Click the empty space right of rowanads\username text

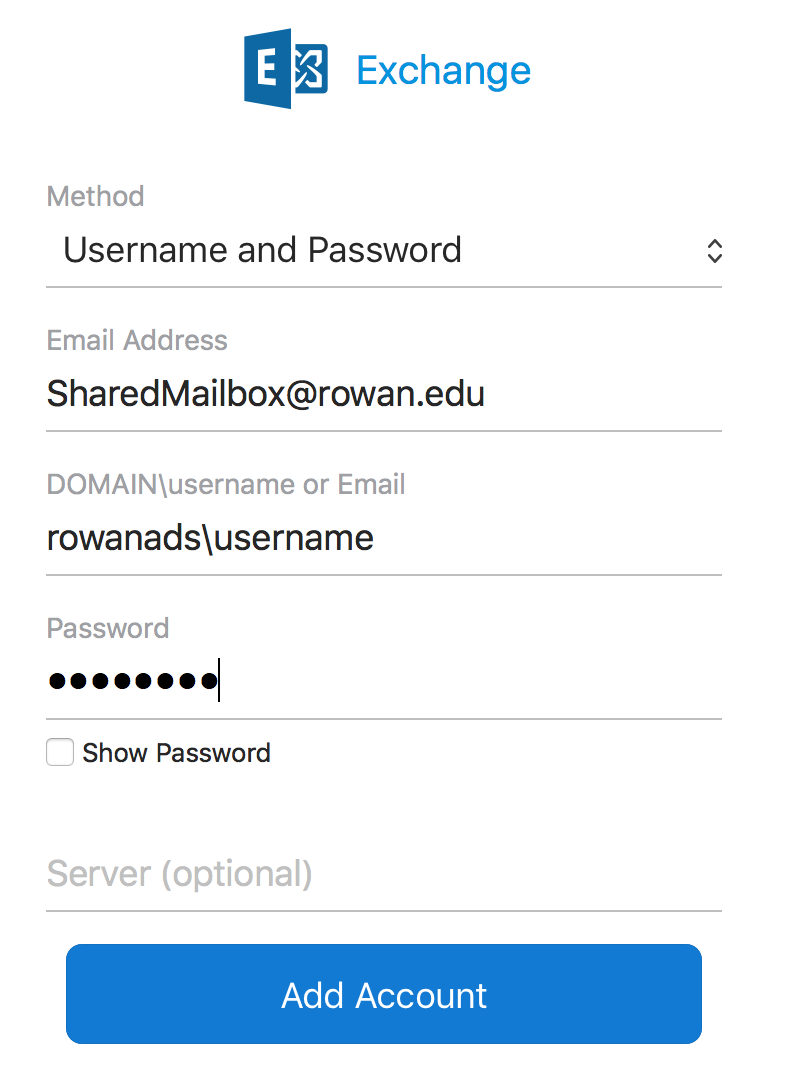548,538
